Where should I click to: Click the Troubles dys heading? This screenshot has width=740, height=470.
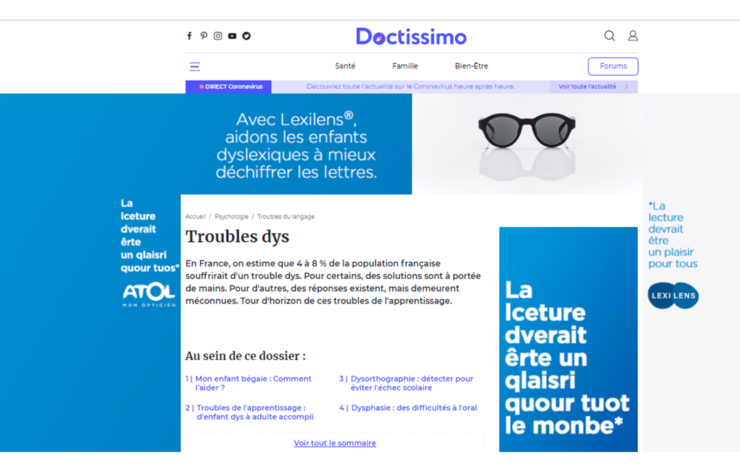click(237, 236)
